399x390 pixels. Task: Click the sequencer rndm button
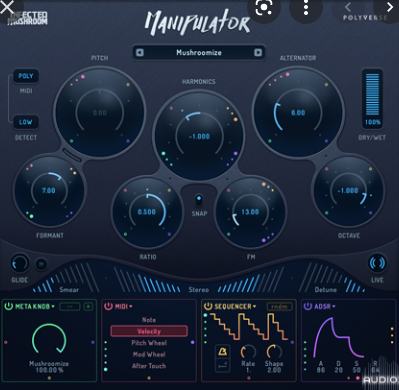[279, 306]
